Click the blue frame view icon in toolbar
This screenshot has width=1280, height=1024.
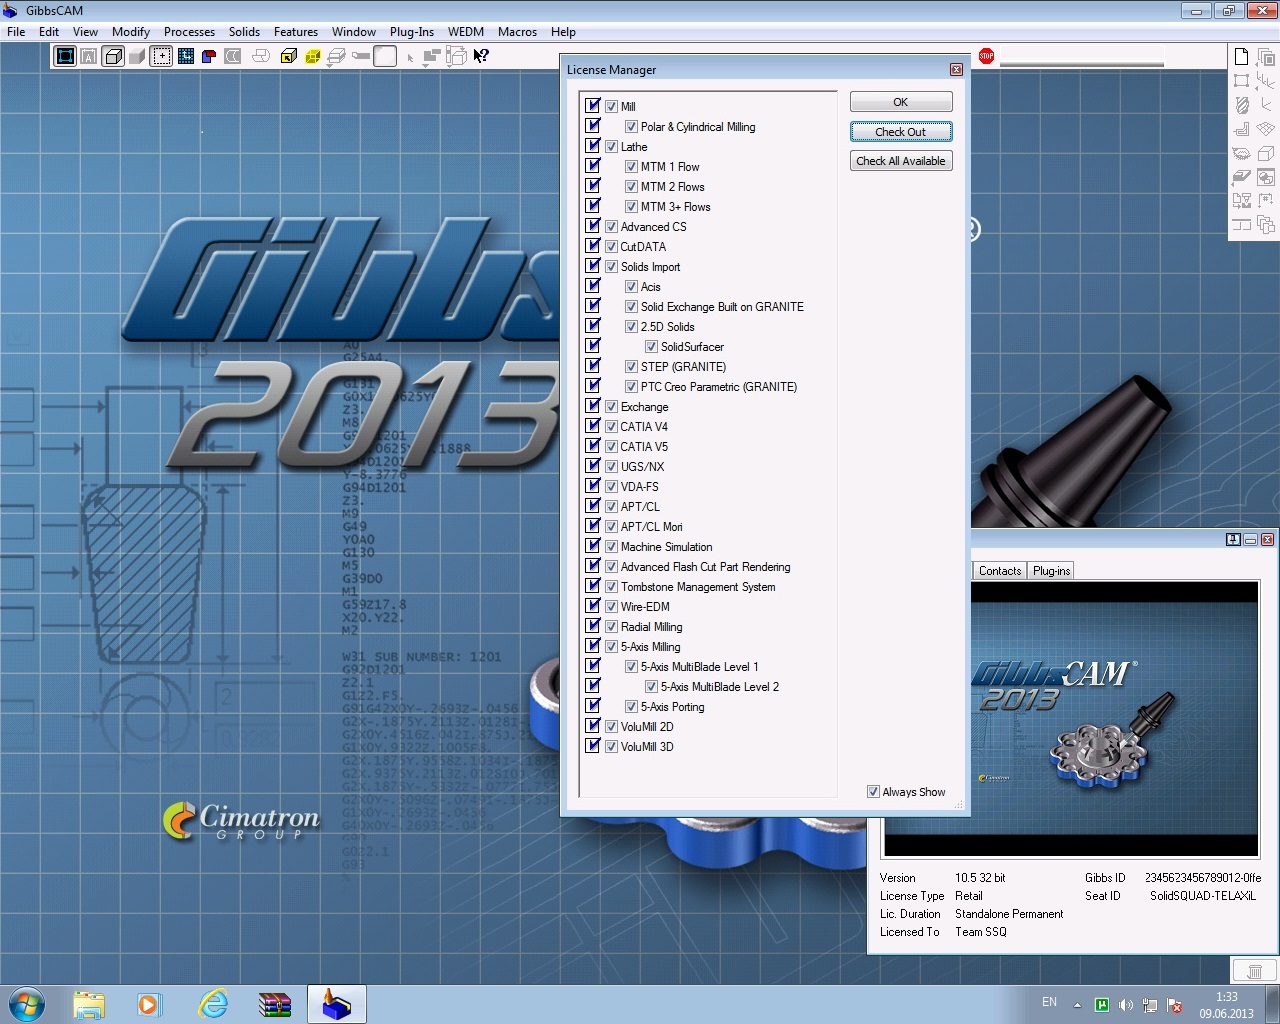65,56
